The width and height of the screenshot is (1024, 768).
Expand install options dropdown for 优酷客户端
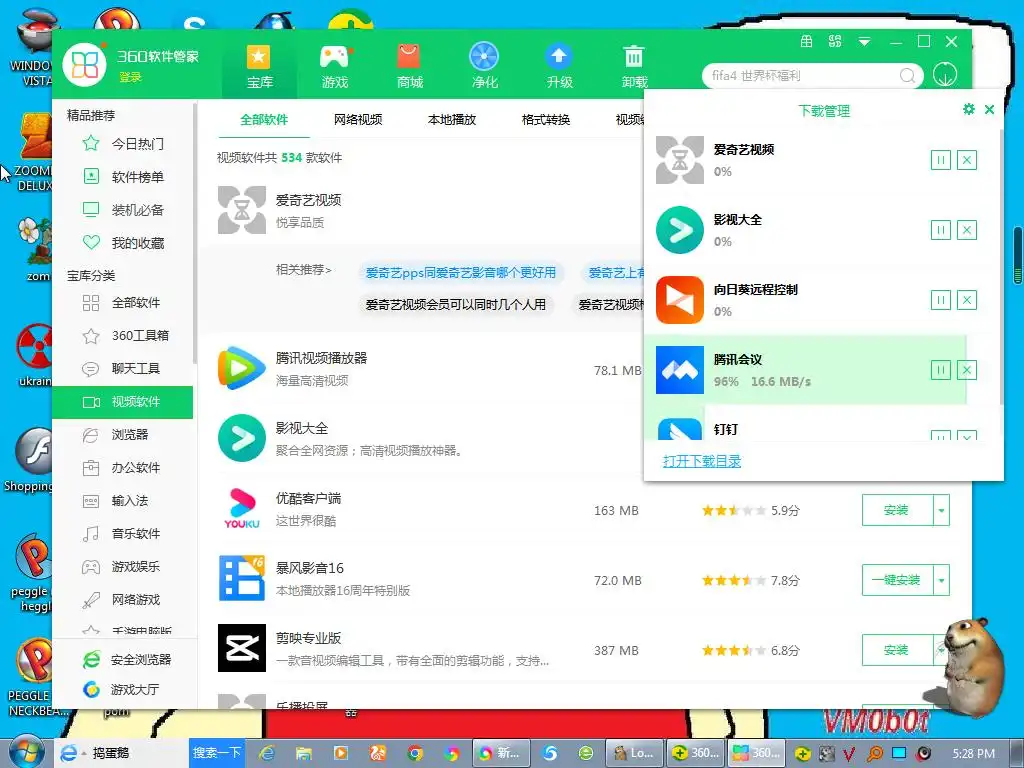point(941,510)
